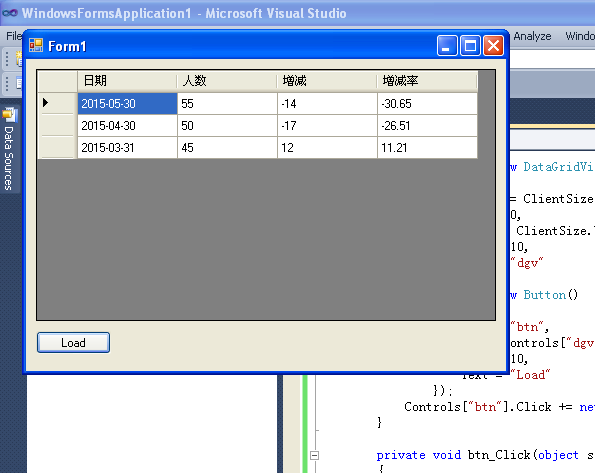Maximize the Form1 window
This screenshot has height=473, width=595.
click(x=470, y=46)
